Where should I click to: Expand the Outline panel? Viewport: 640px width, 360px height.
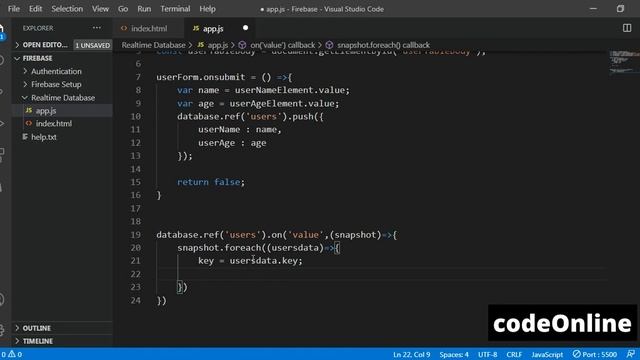36,328
